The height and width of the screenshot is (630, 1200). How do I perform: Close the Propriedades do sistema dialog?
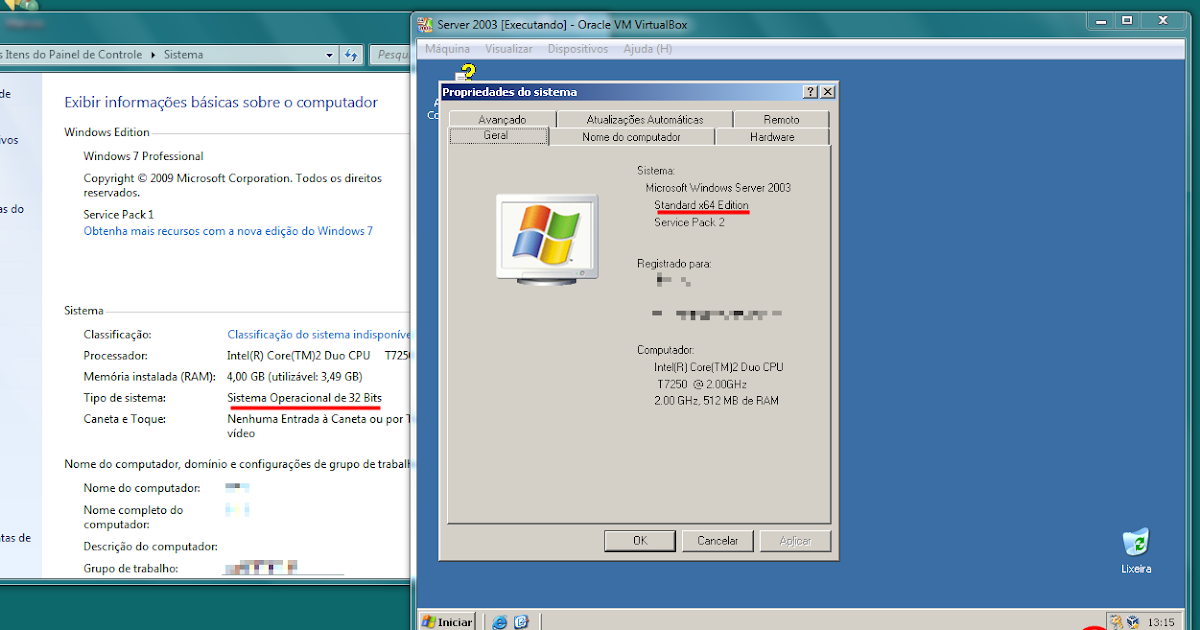pyautogui.click(x=827, y=92)
